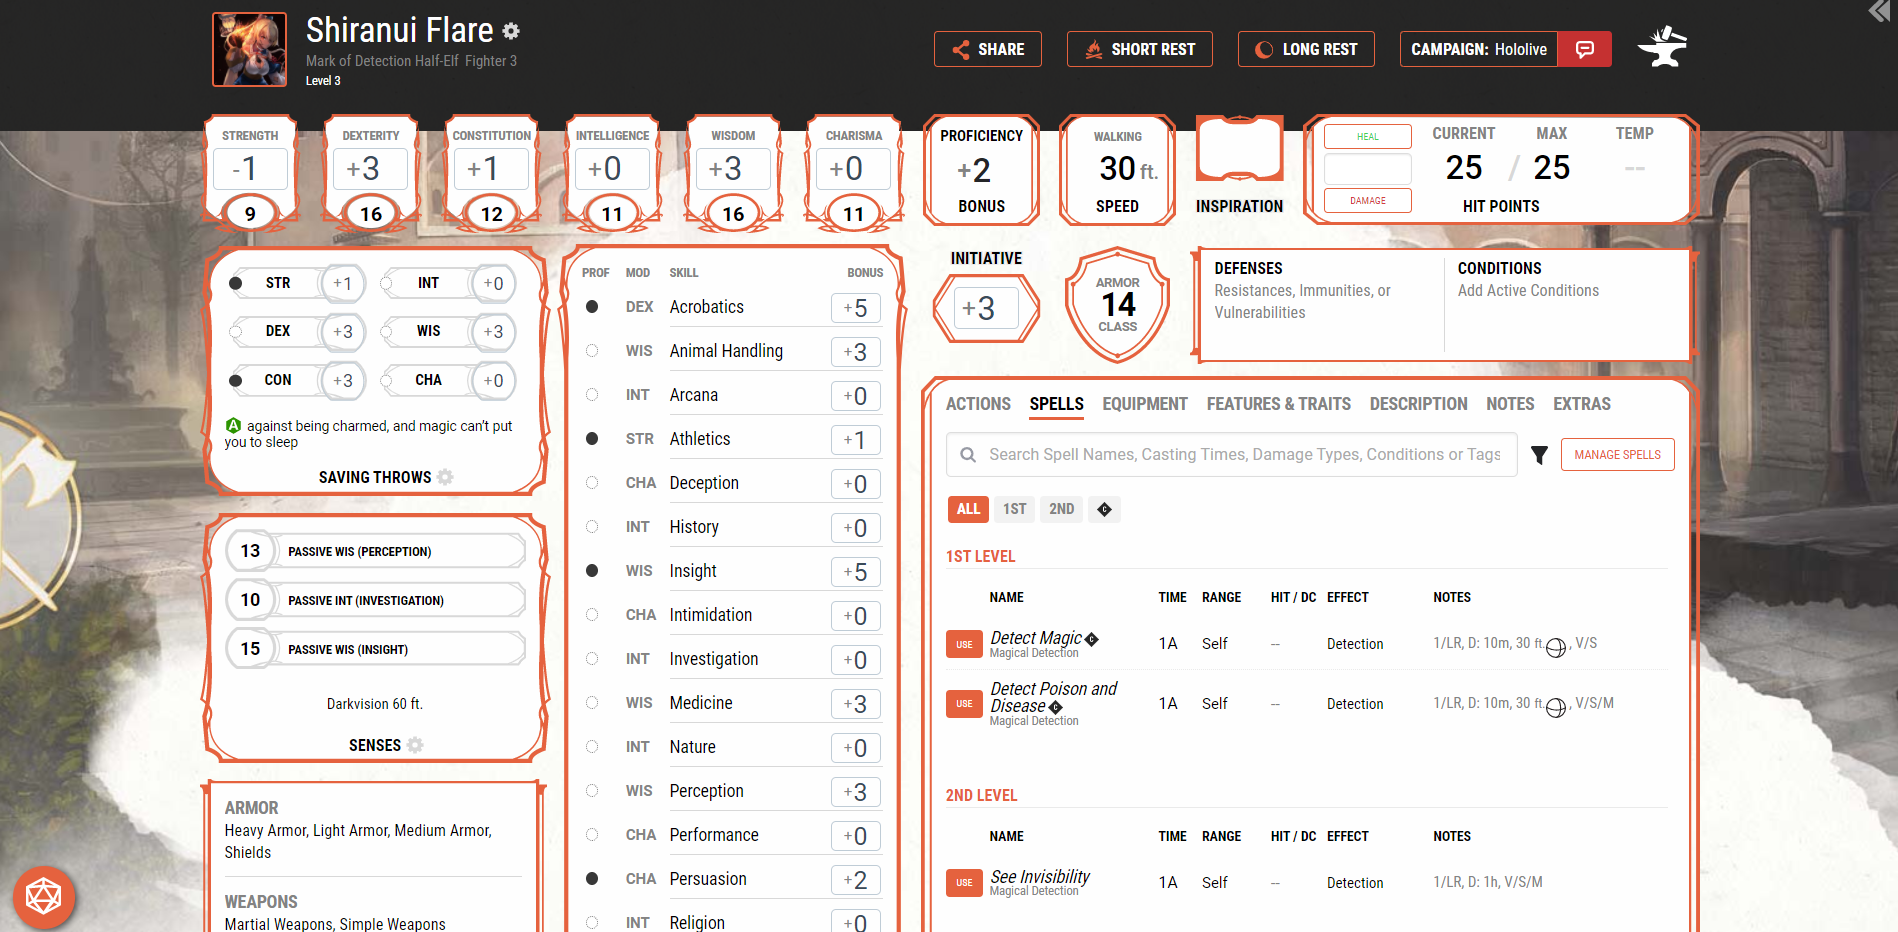The height and width of the screenshot is (932, 1898).
Task: Toggle the Inspiration banner icon
Action: click(x=1239, y=148)
